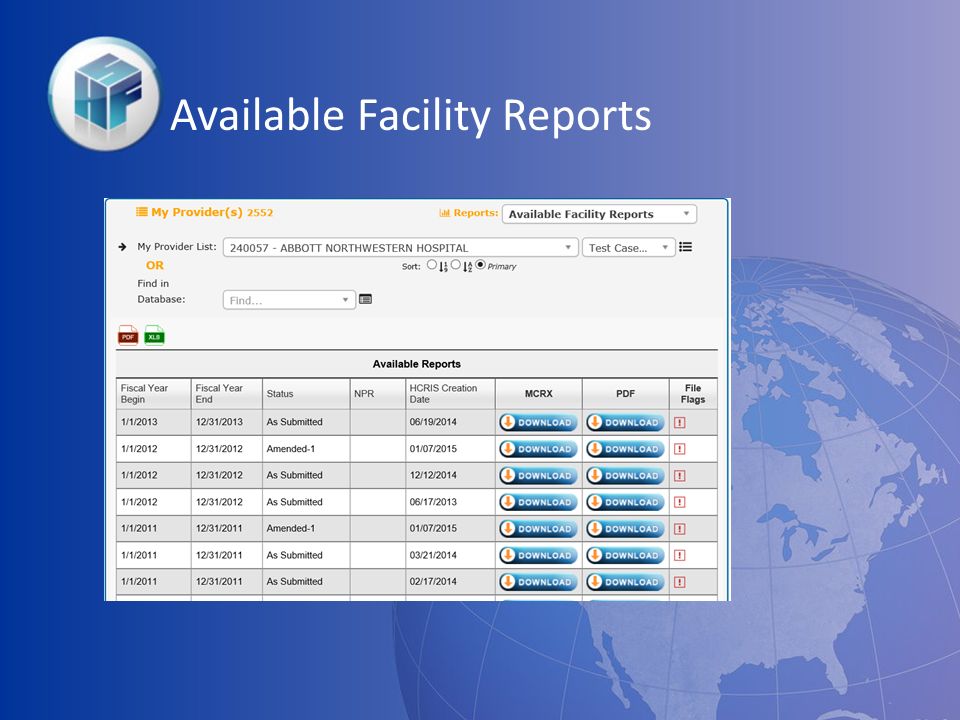Click the 12/31/2013 fiscal year end cell
The width and height of the screenshot is (960, 720).
click(227, 422)
